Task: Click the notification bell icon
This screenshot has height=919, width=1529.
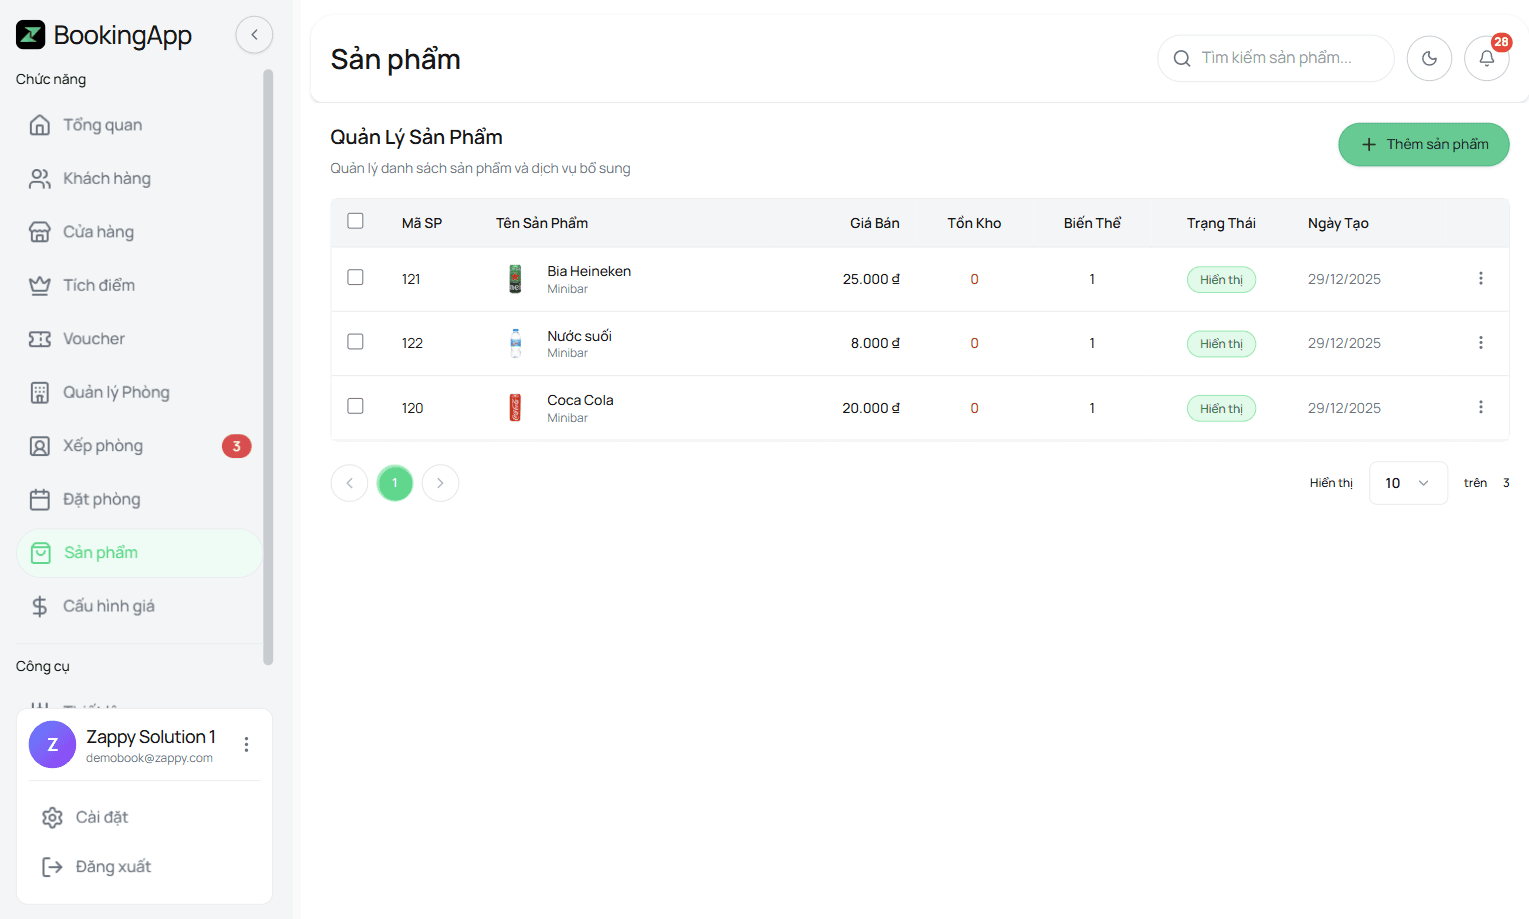Action: [1486, 59]
